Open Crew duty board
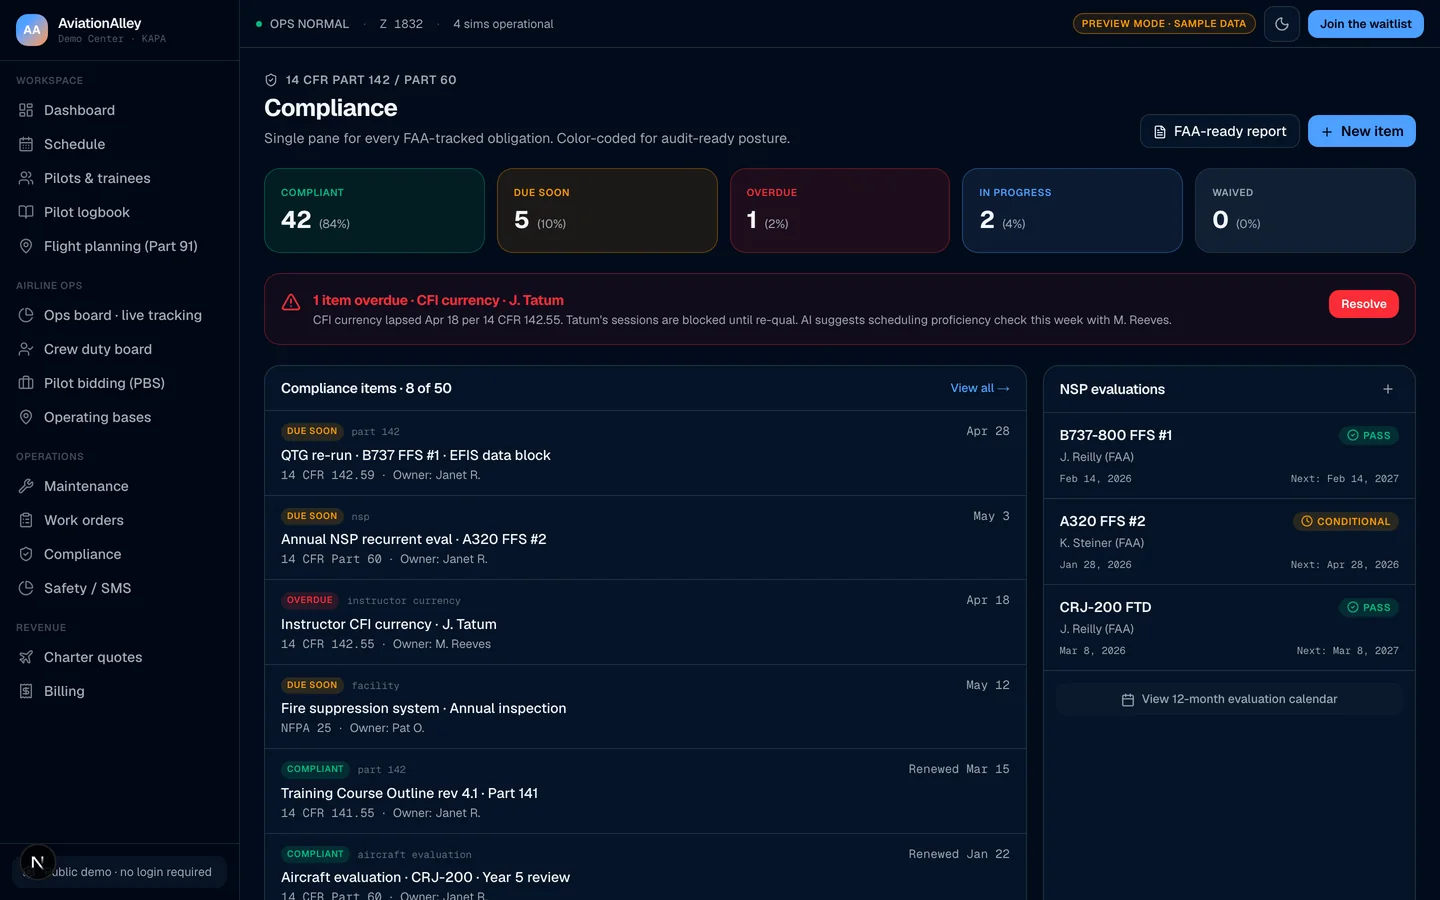This screenshot has height=900, width=1440. [119, 349]
